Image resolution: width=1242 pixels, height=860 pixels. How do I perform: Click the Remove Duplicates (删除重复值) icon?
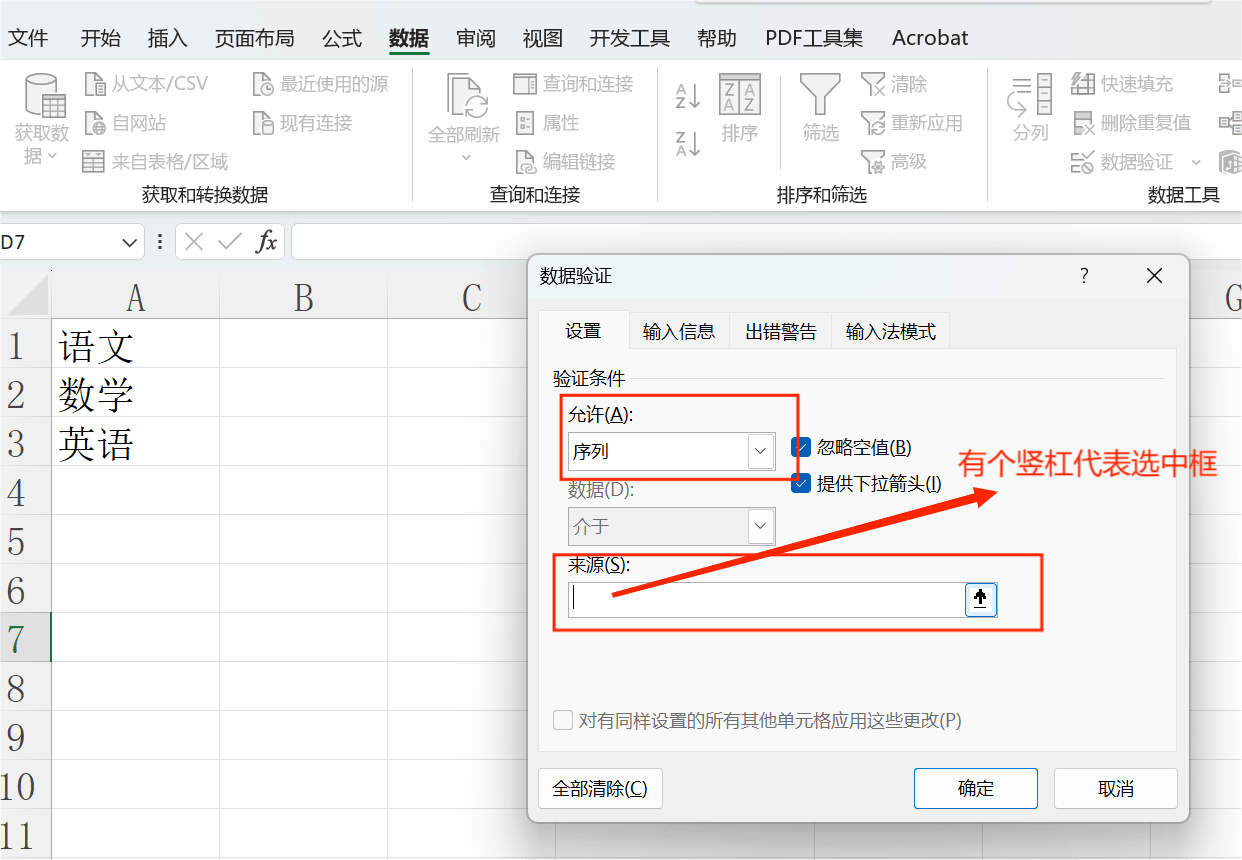click(x=1084, y=123)
